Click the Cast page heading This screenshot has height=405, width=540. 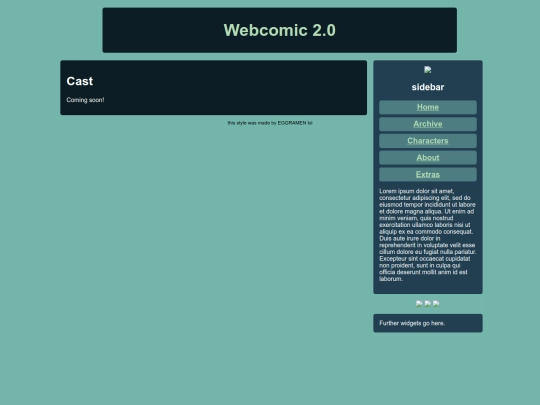[80, 81]
